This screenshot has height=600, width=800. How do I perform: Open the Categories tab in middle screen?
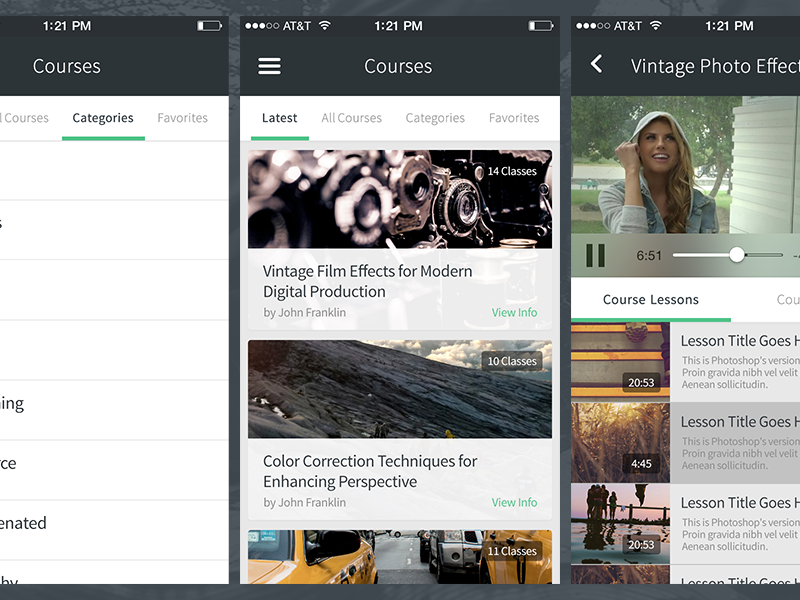[x=435, y=118]
